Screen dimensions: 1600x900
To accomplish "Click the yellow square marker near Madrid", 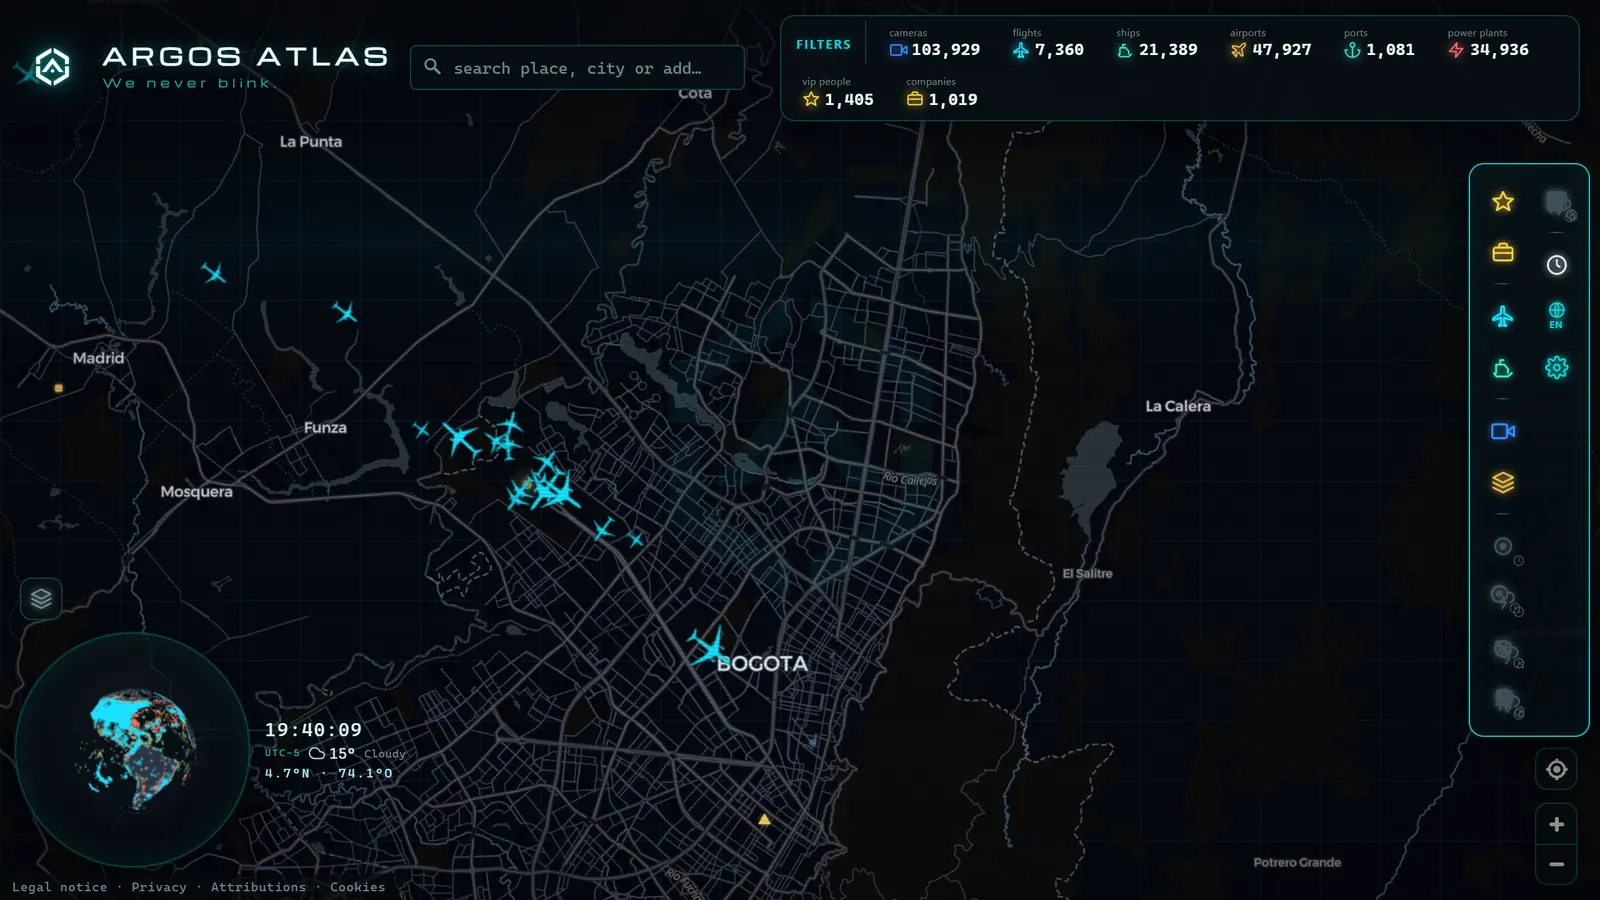I will [x=59, y=388].
